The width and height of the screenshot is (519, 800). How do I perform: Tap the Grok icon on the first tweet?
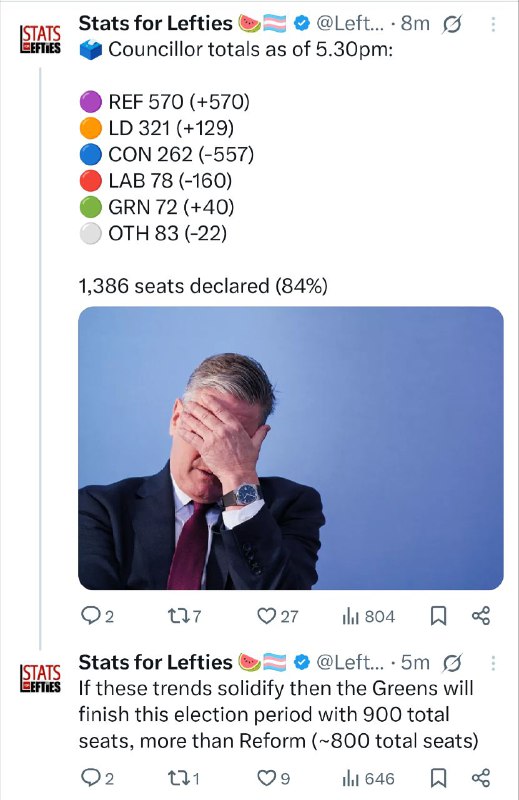click(452, 23)
